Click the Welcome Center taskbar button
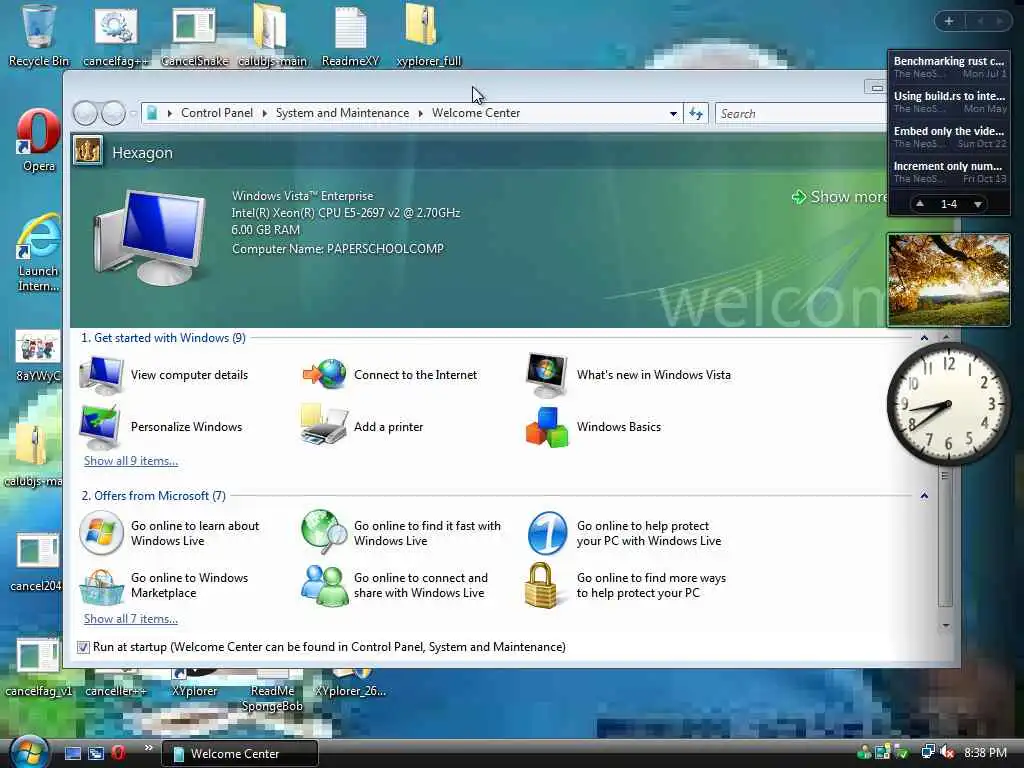The width and height of the screenshot is (1024, 768). [x=240, y=754]
